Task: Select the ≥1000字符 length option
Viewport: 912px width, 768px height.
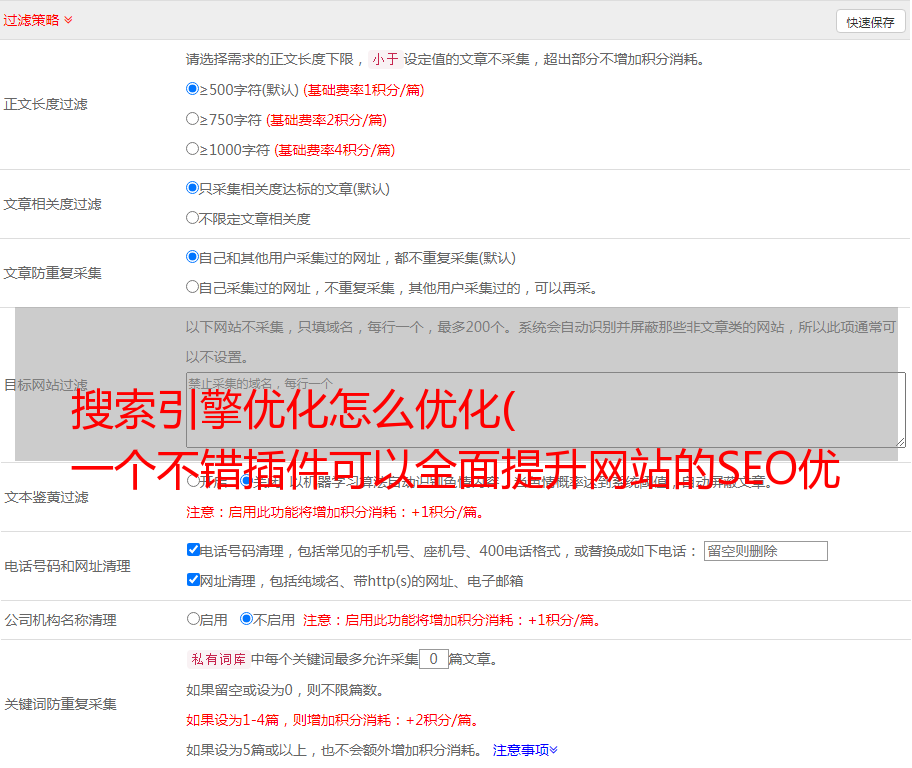Action: 192,149
